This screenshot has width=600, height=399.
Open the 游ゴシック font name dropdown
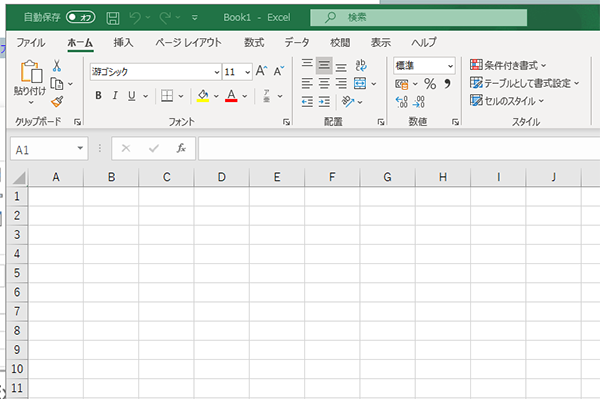(x=217, y=72)
